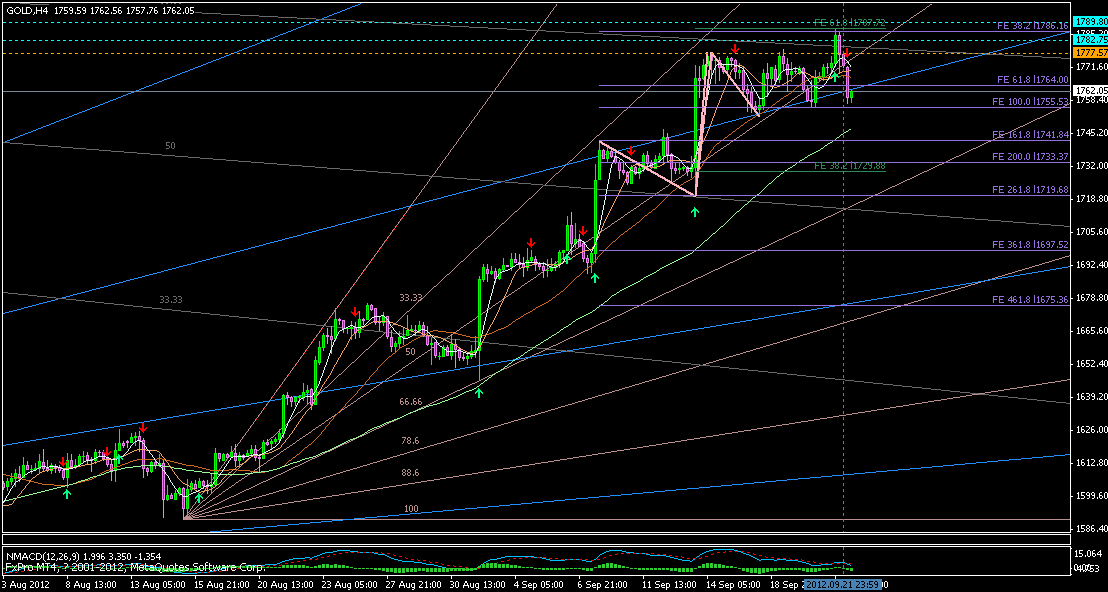Click the highlighted 2012.09.21 23:59 date marker
The image size is (1108, 592).
[843, 584]
